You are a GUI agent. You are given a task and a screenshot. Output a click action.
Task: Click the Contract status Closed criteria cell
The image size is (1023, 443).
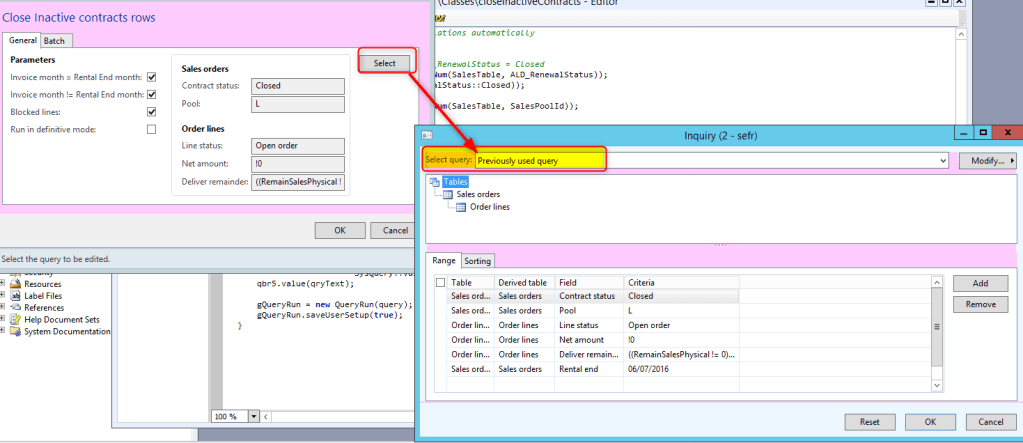(x=680, y=297)
